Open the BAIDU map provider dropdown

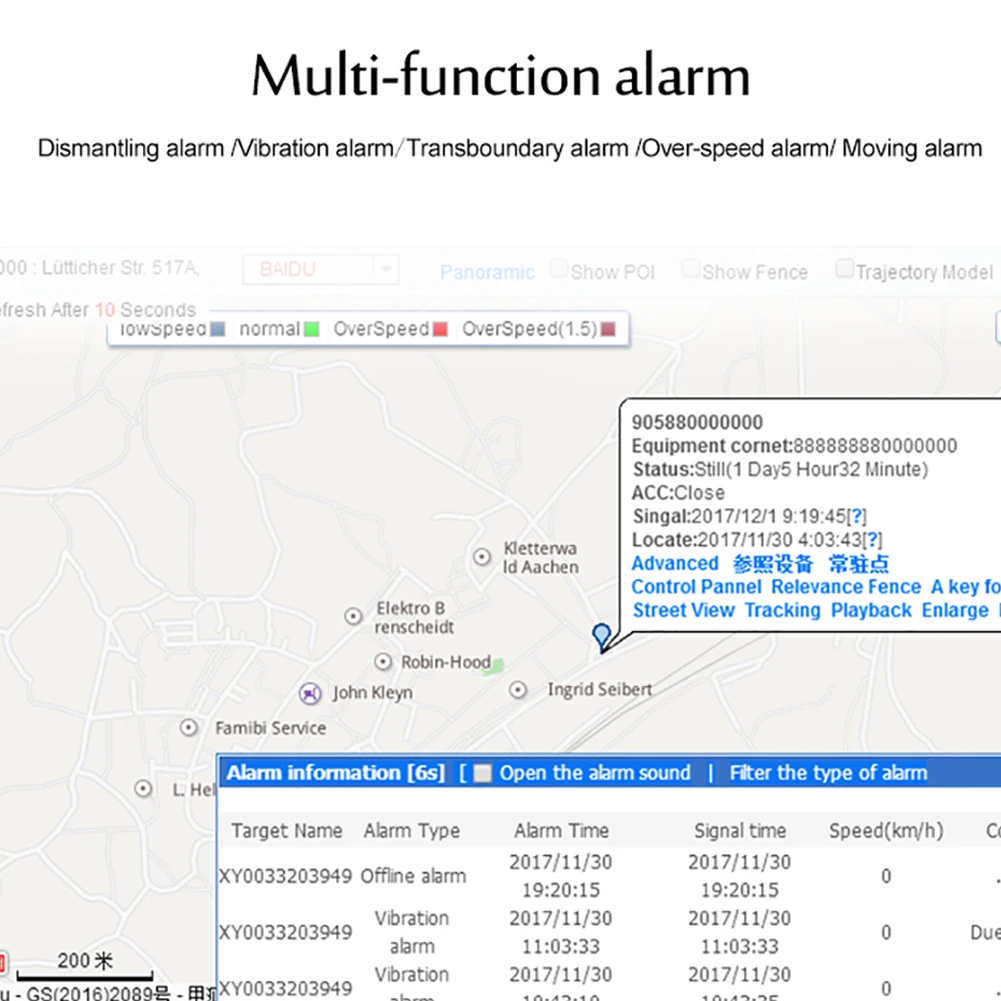(320, 269)
